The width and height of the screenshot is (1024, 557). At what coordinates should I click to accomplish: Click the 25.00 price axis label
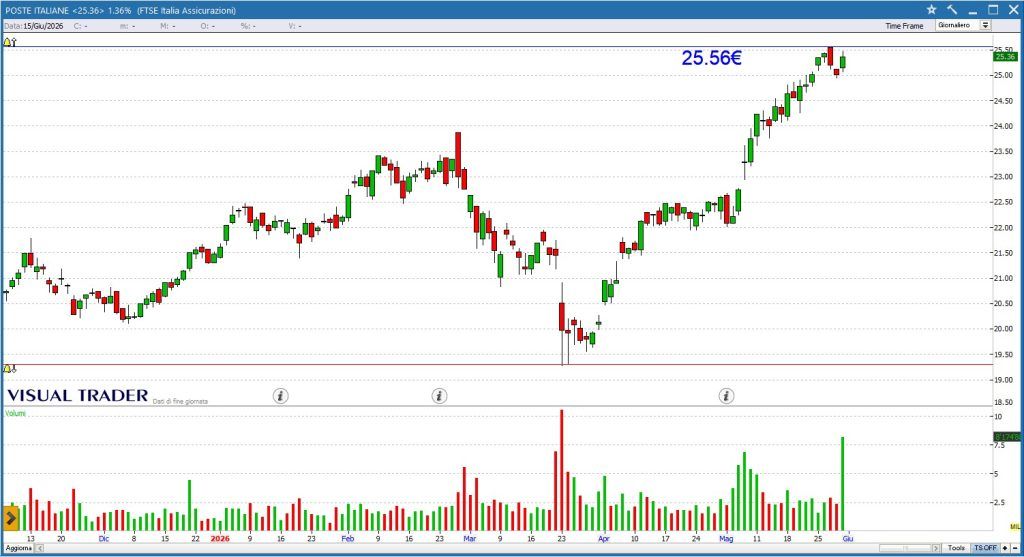(x=1003, y=75)
